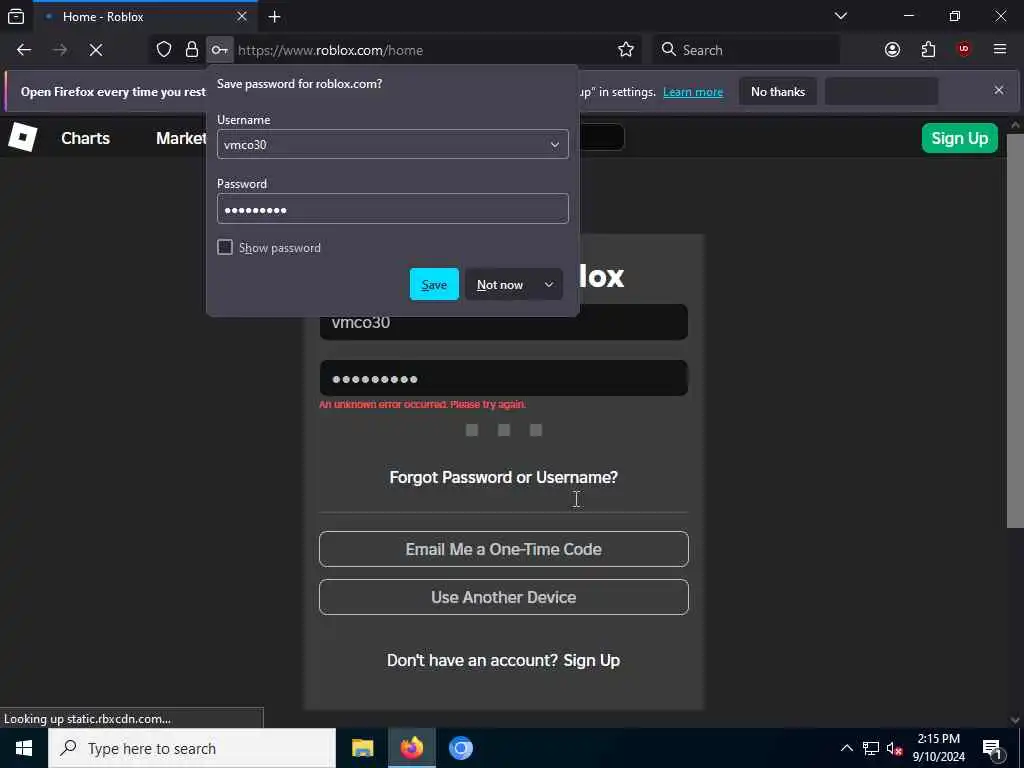Open the Windows Start menu
The width and height of the screenshot is (1024, 768).
tap(24, 748)
